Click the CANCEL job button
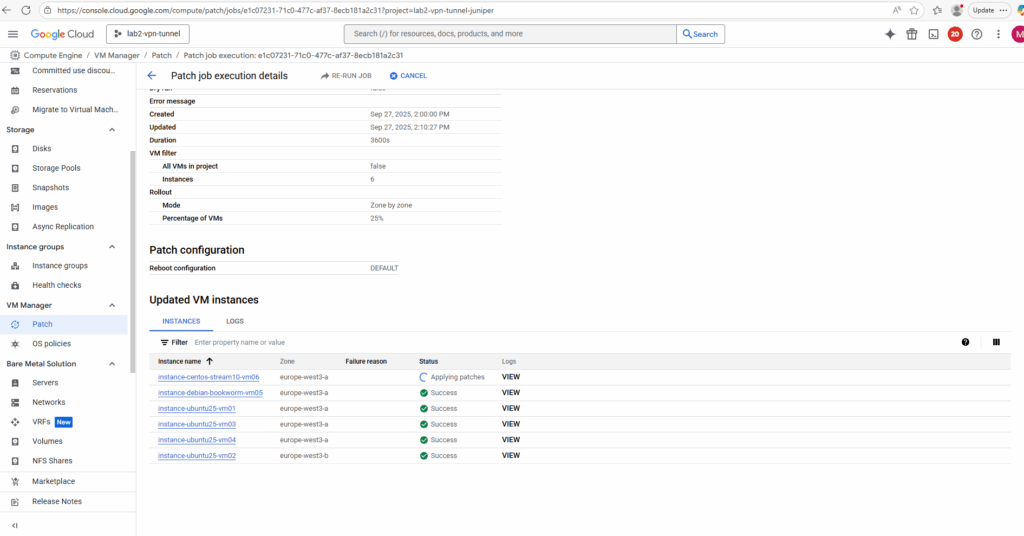This screenshot has height=536, width=1024. [x=408, y=76]
